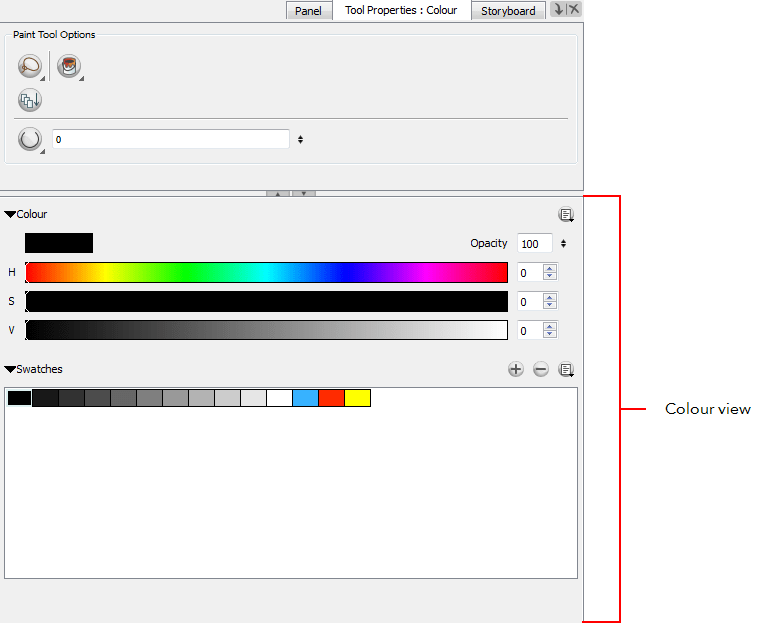The height and width of the screenshot is (623, 775).
Task: Collapse the Swatches section triangle
Action: point(10,369)
